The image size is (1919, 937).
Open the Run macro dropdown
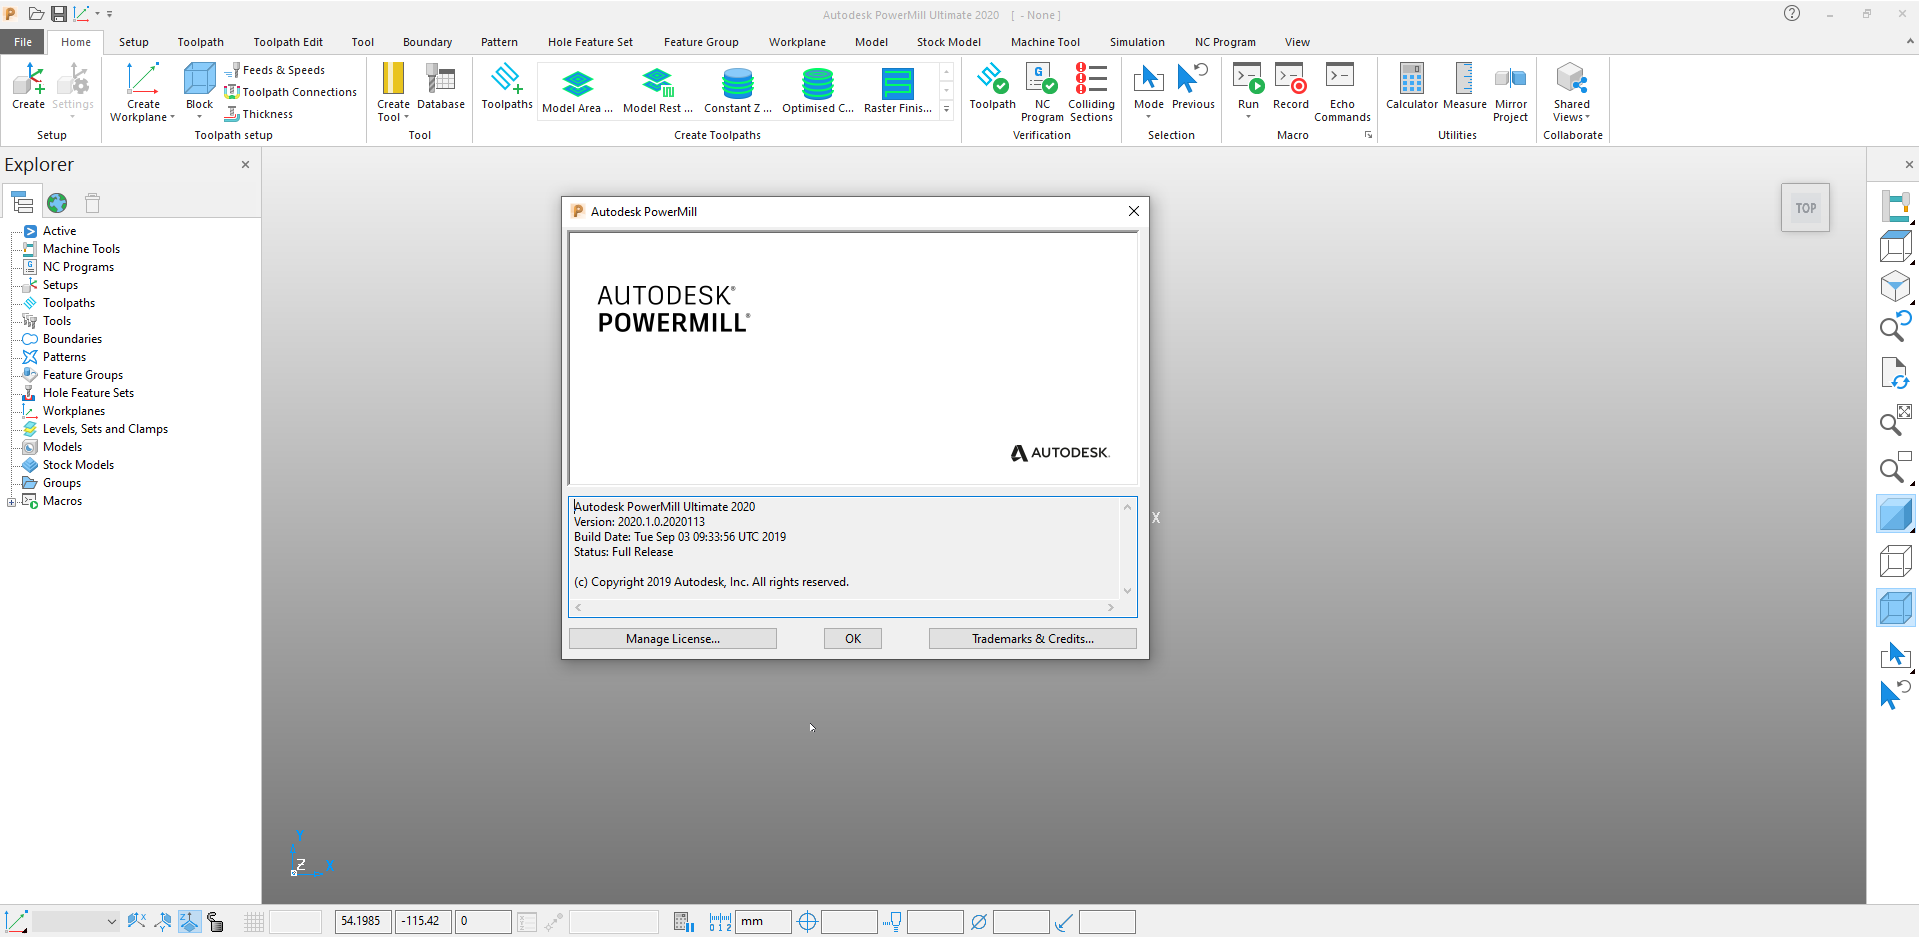coord(1248,117)
